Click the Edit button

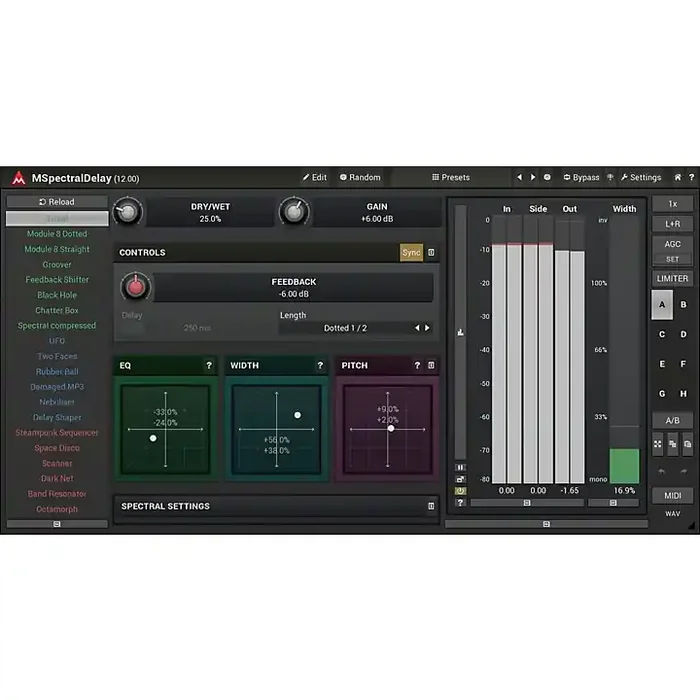pos(315,177)
